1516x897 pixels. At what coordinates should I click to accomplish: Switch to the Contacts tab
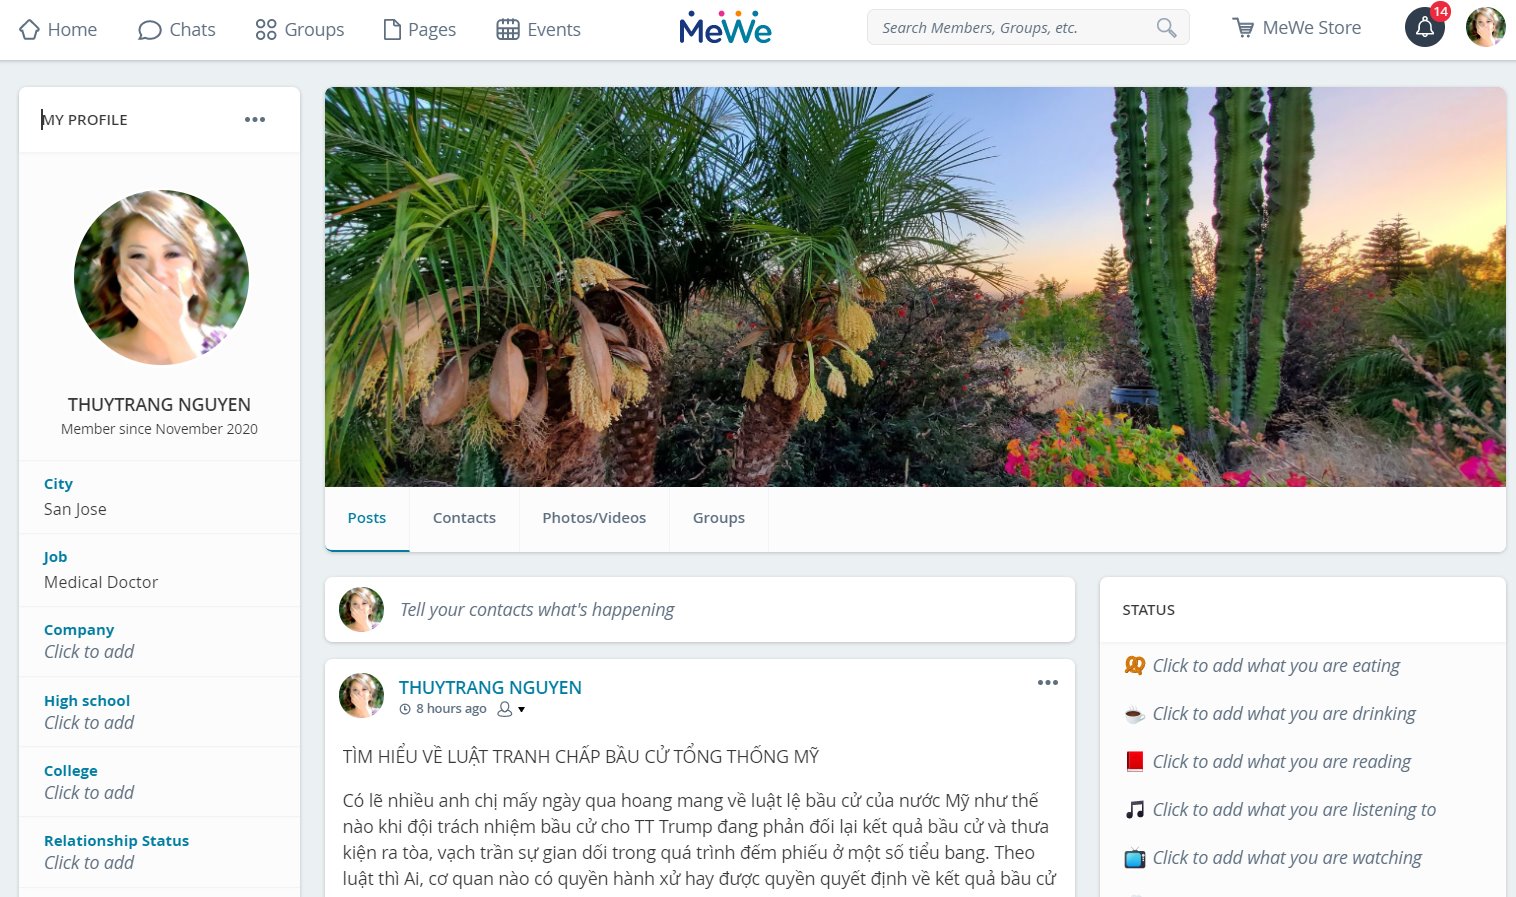[x=464, y=518]
